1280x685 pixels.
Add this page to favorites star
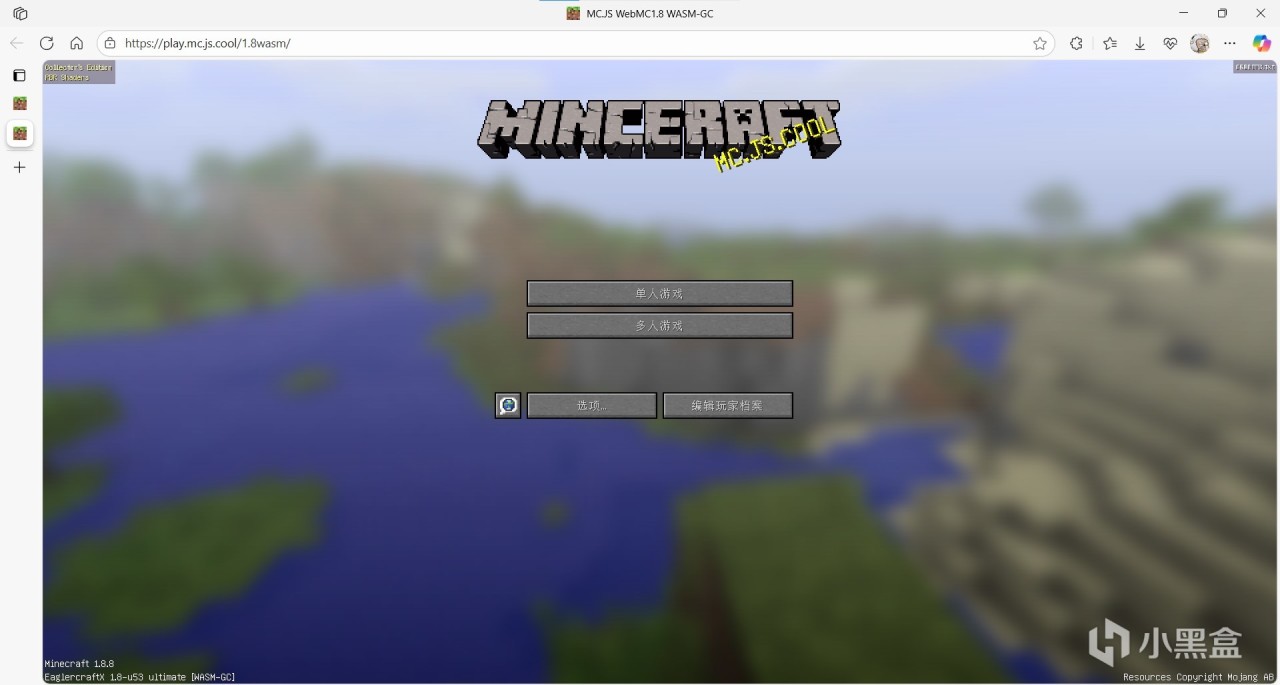(1040, 43)
